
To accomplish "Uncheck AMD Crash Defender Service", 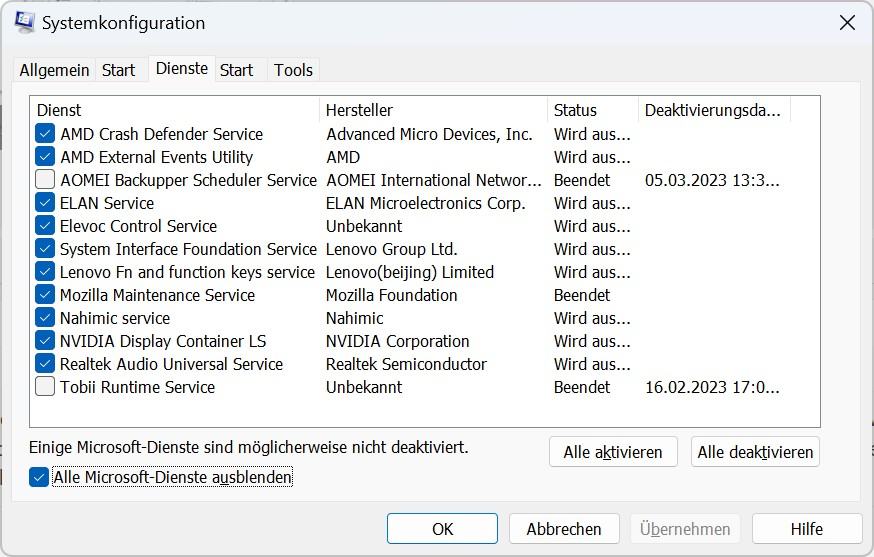I will click(x=45, y=134).
